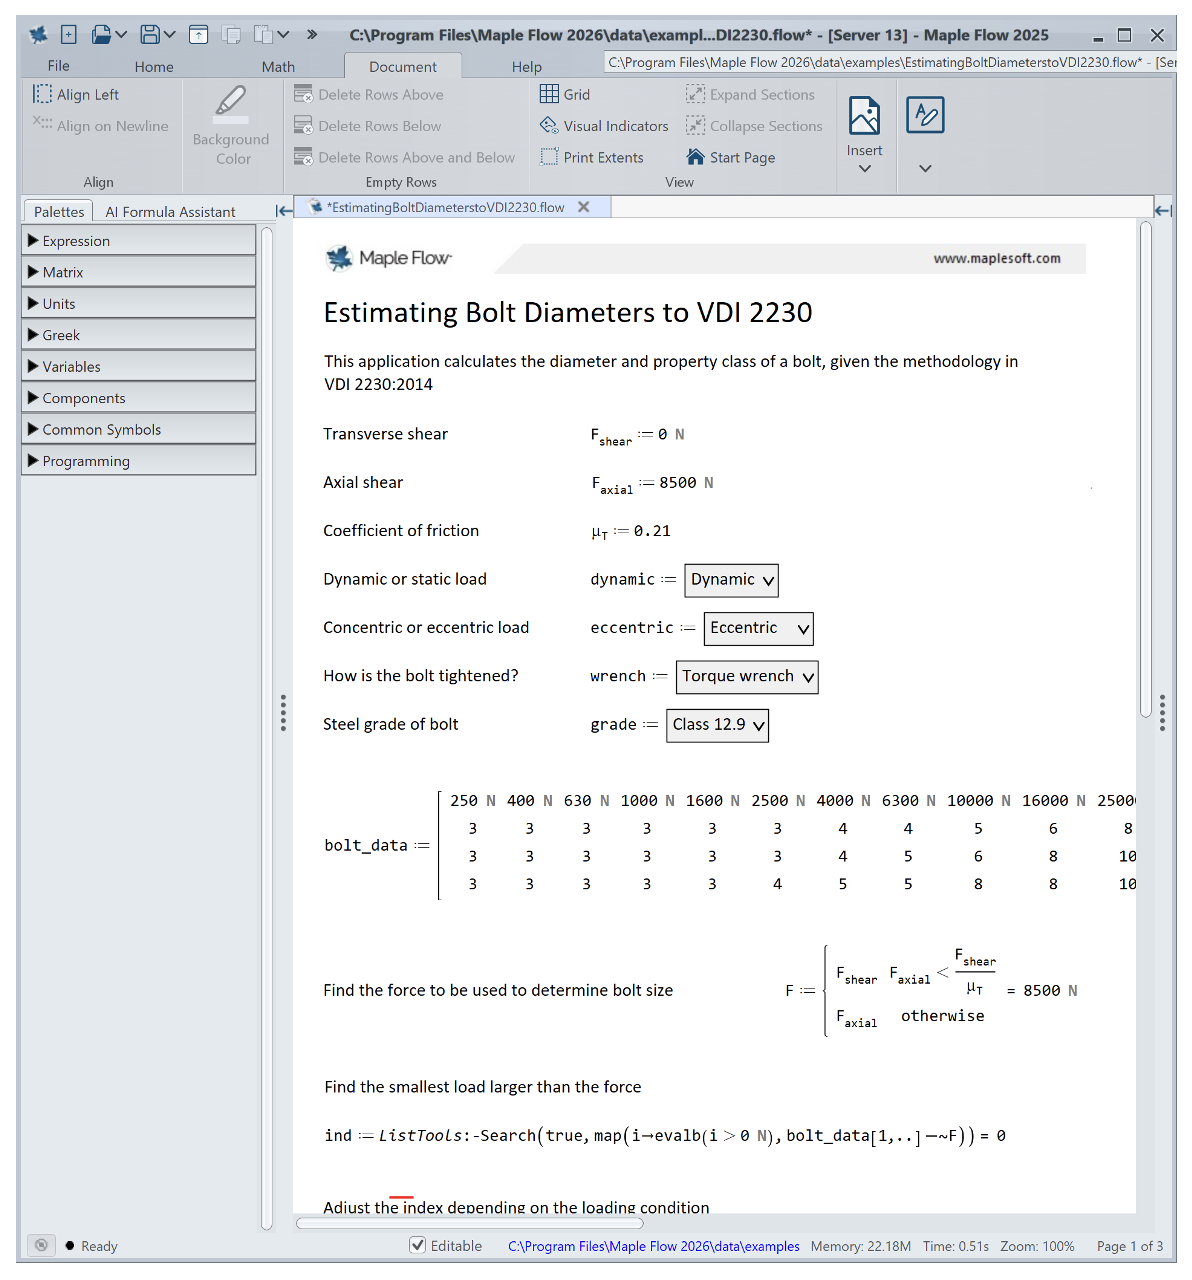The height and width of the screenshot is (1280, 1192).
Task: Open the Eccentric load dropdown
Action: [x=758, y=628]
